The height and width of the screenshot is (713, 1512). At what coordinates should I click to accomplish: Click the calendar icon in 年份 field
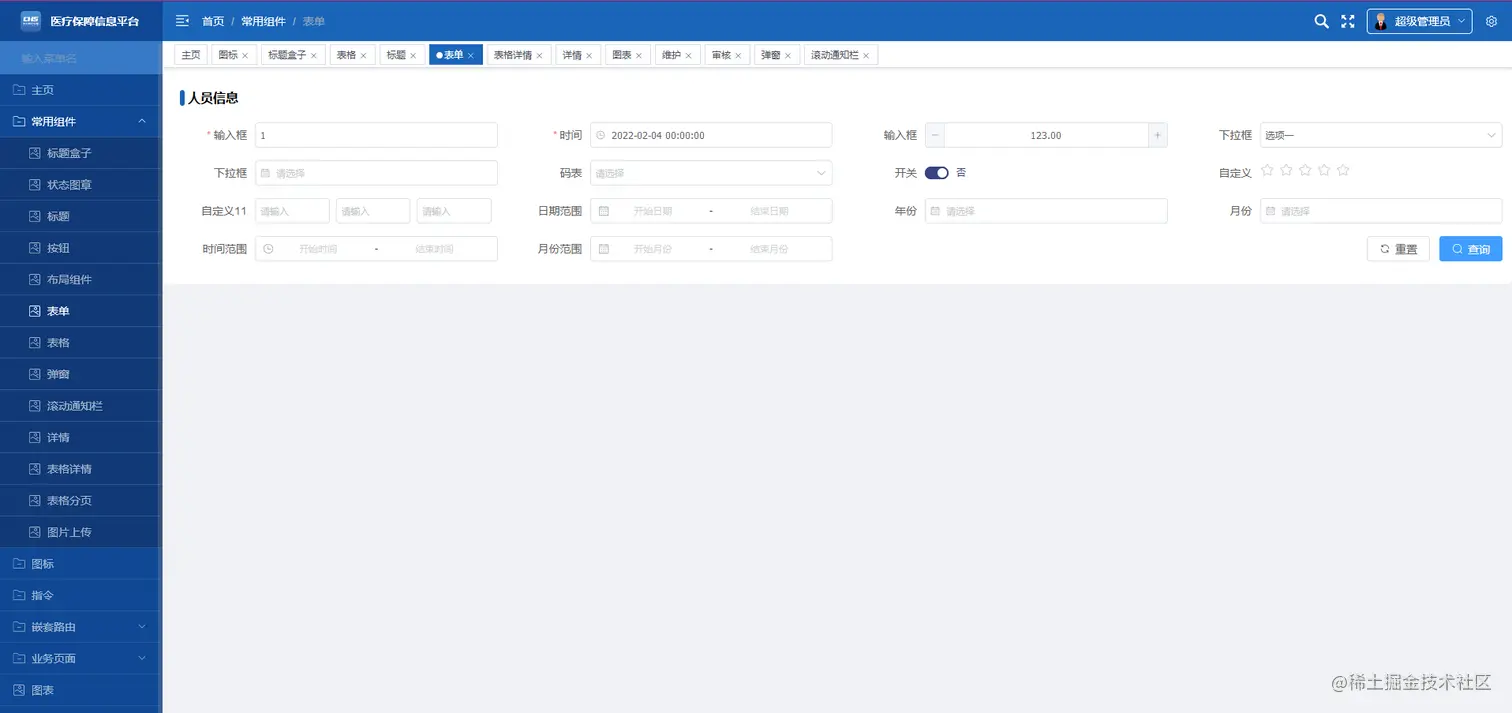click(x=936, y=211)
